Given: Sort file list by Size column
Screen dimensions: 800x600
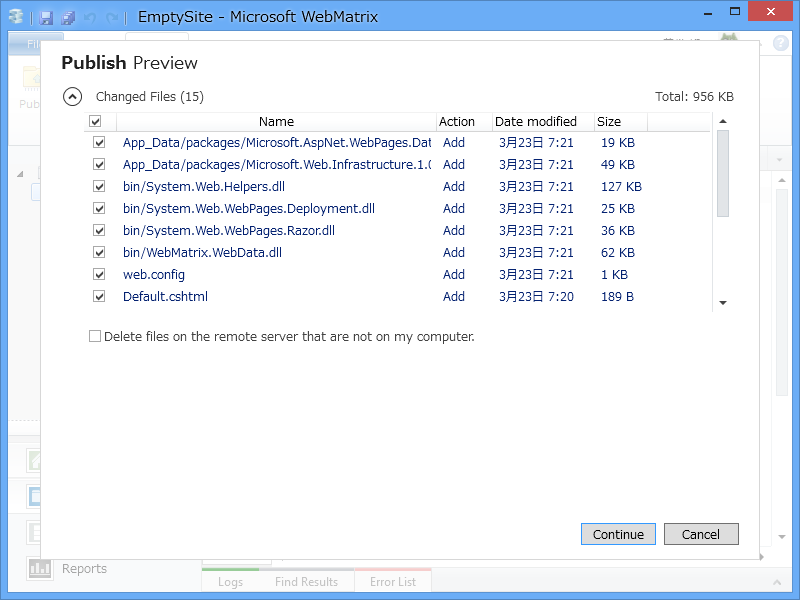Looking at the screenshot, I should [x=621, y=121].
